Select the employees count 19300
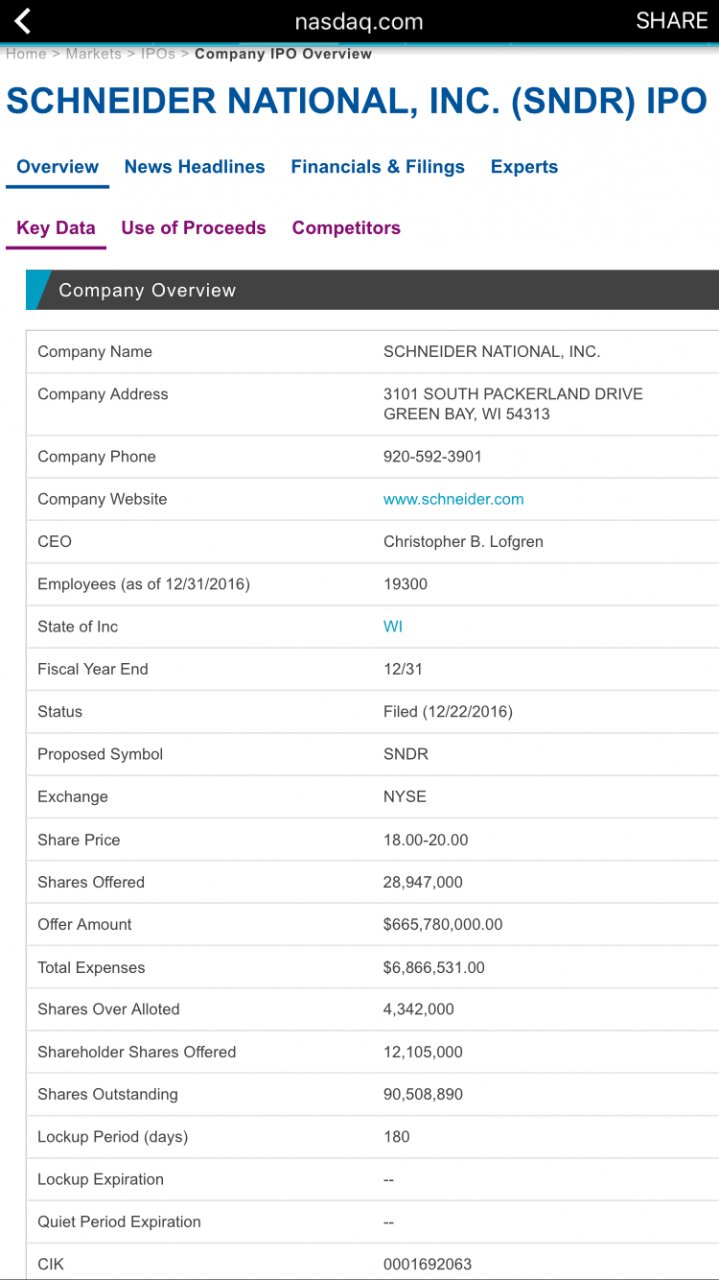This screenshot has width=719, height=1280. [405, 584]
